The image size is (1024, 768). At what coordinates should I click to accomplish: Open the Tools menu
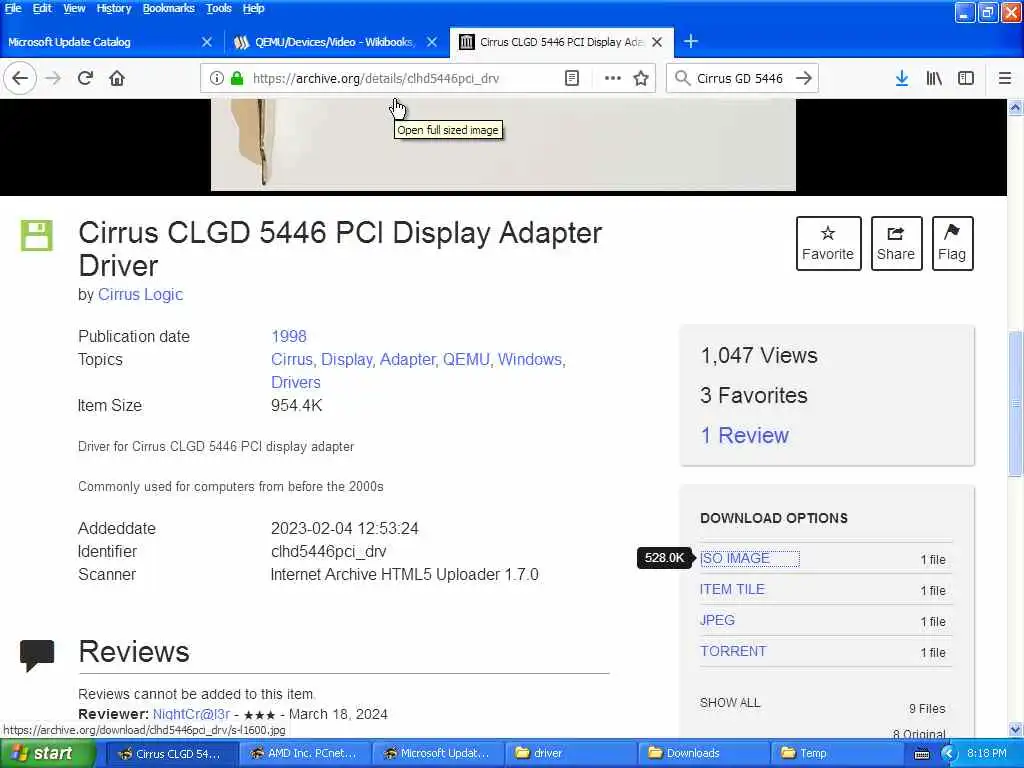click(219, 8)
